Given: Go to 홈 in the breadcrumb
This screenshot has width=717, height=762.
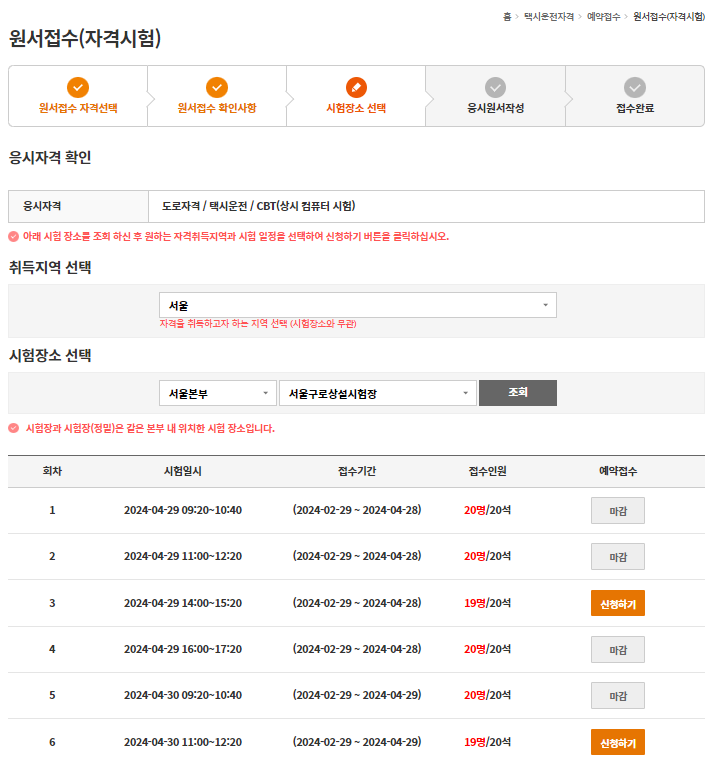Looking at the screenshot, I should [507, 17].
